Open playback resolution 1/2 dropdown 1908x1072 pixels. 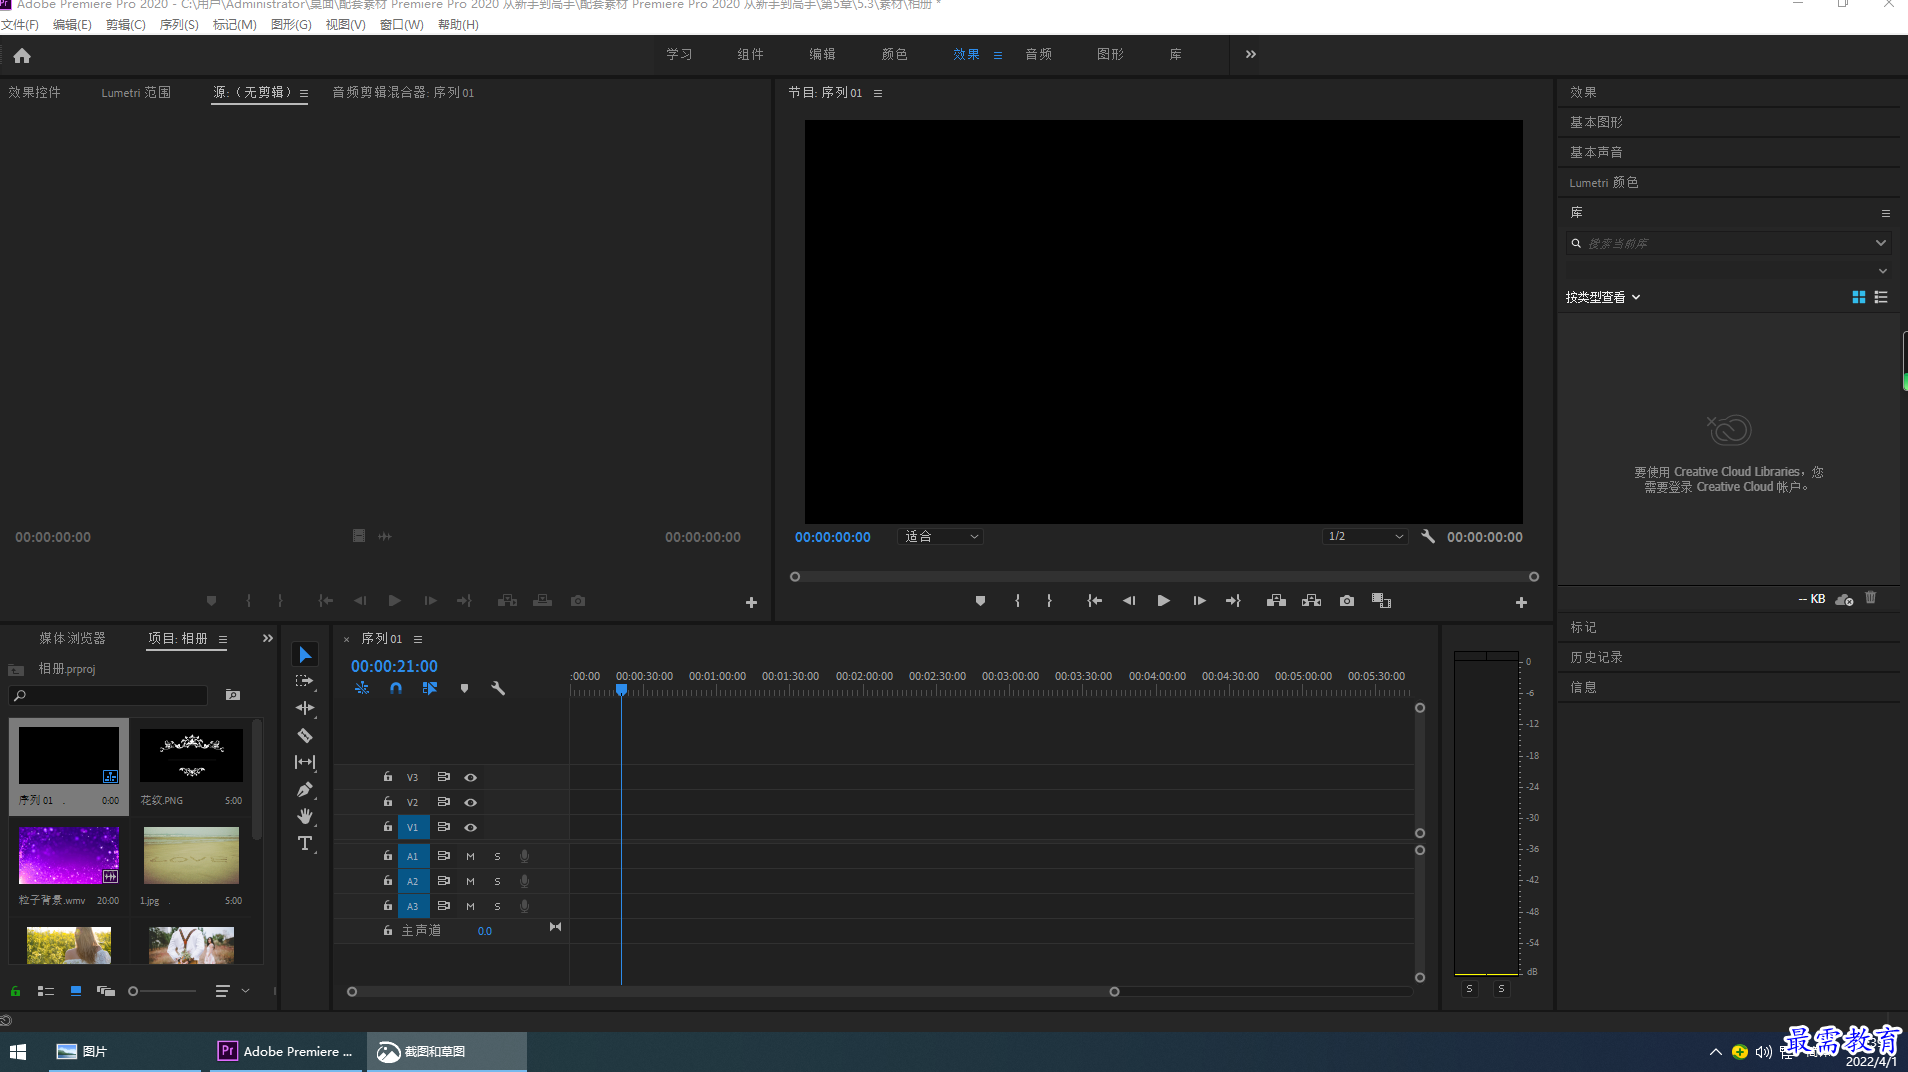coord(1365,537)
